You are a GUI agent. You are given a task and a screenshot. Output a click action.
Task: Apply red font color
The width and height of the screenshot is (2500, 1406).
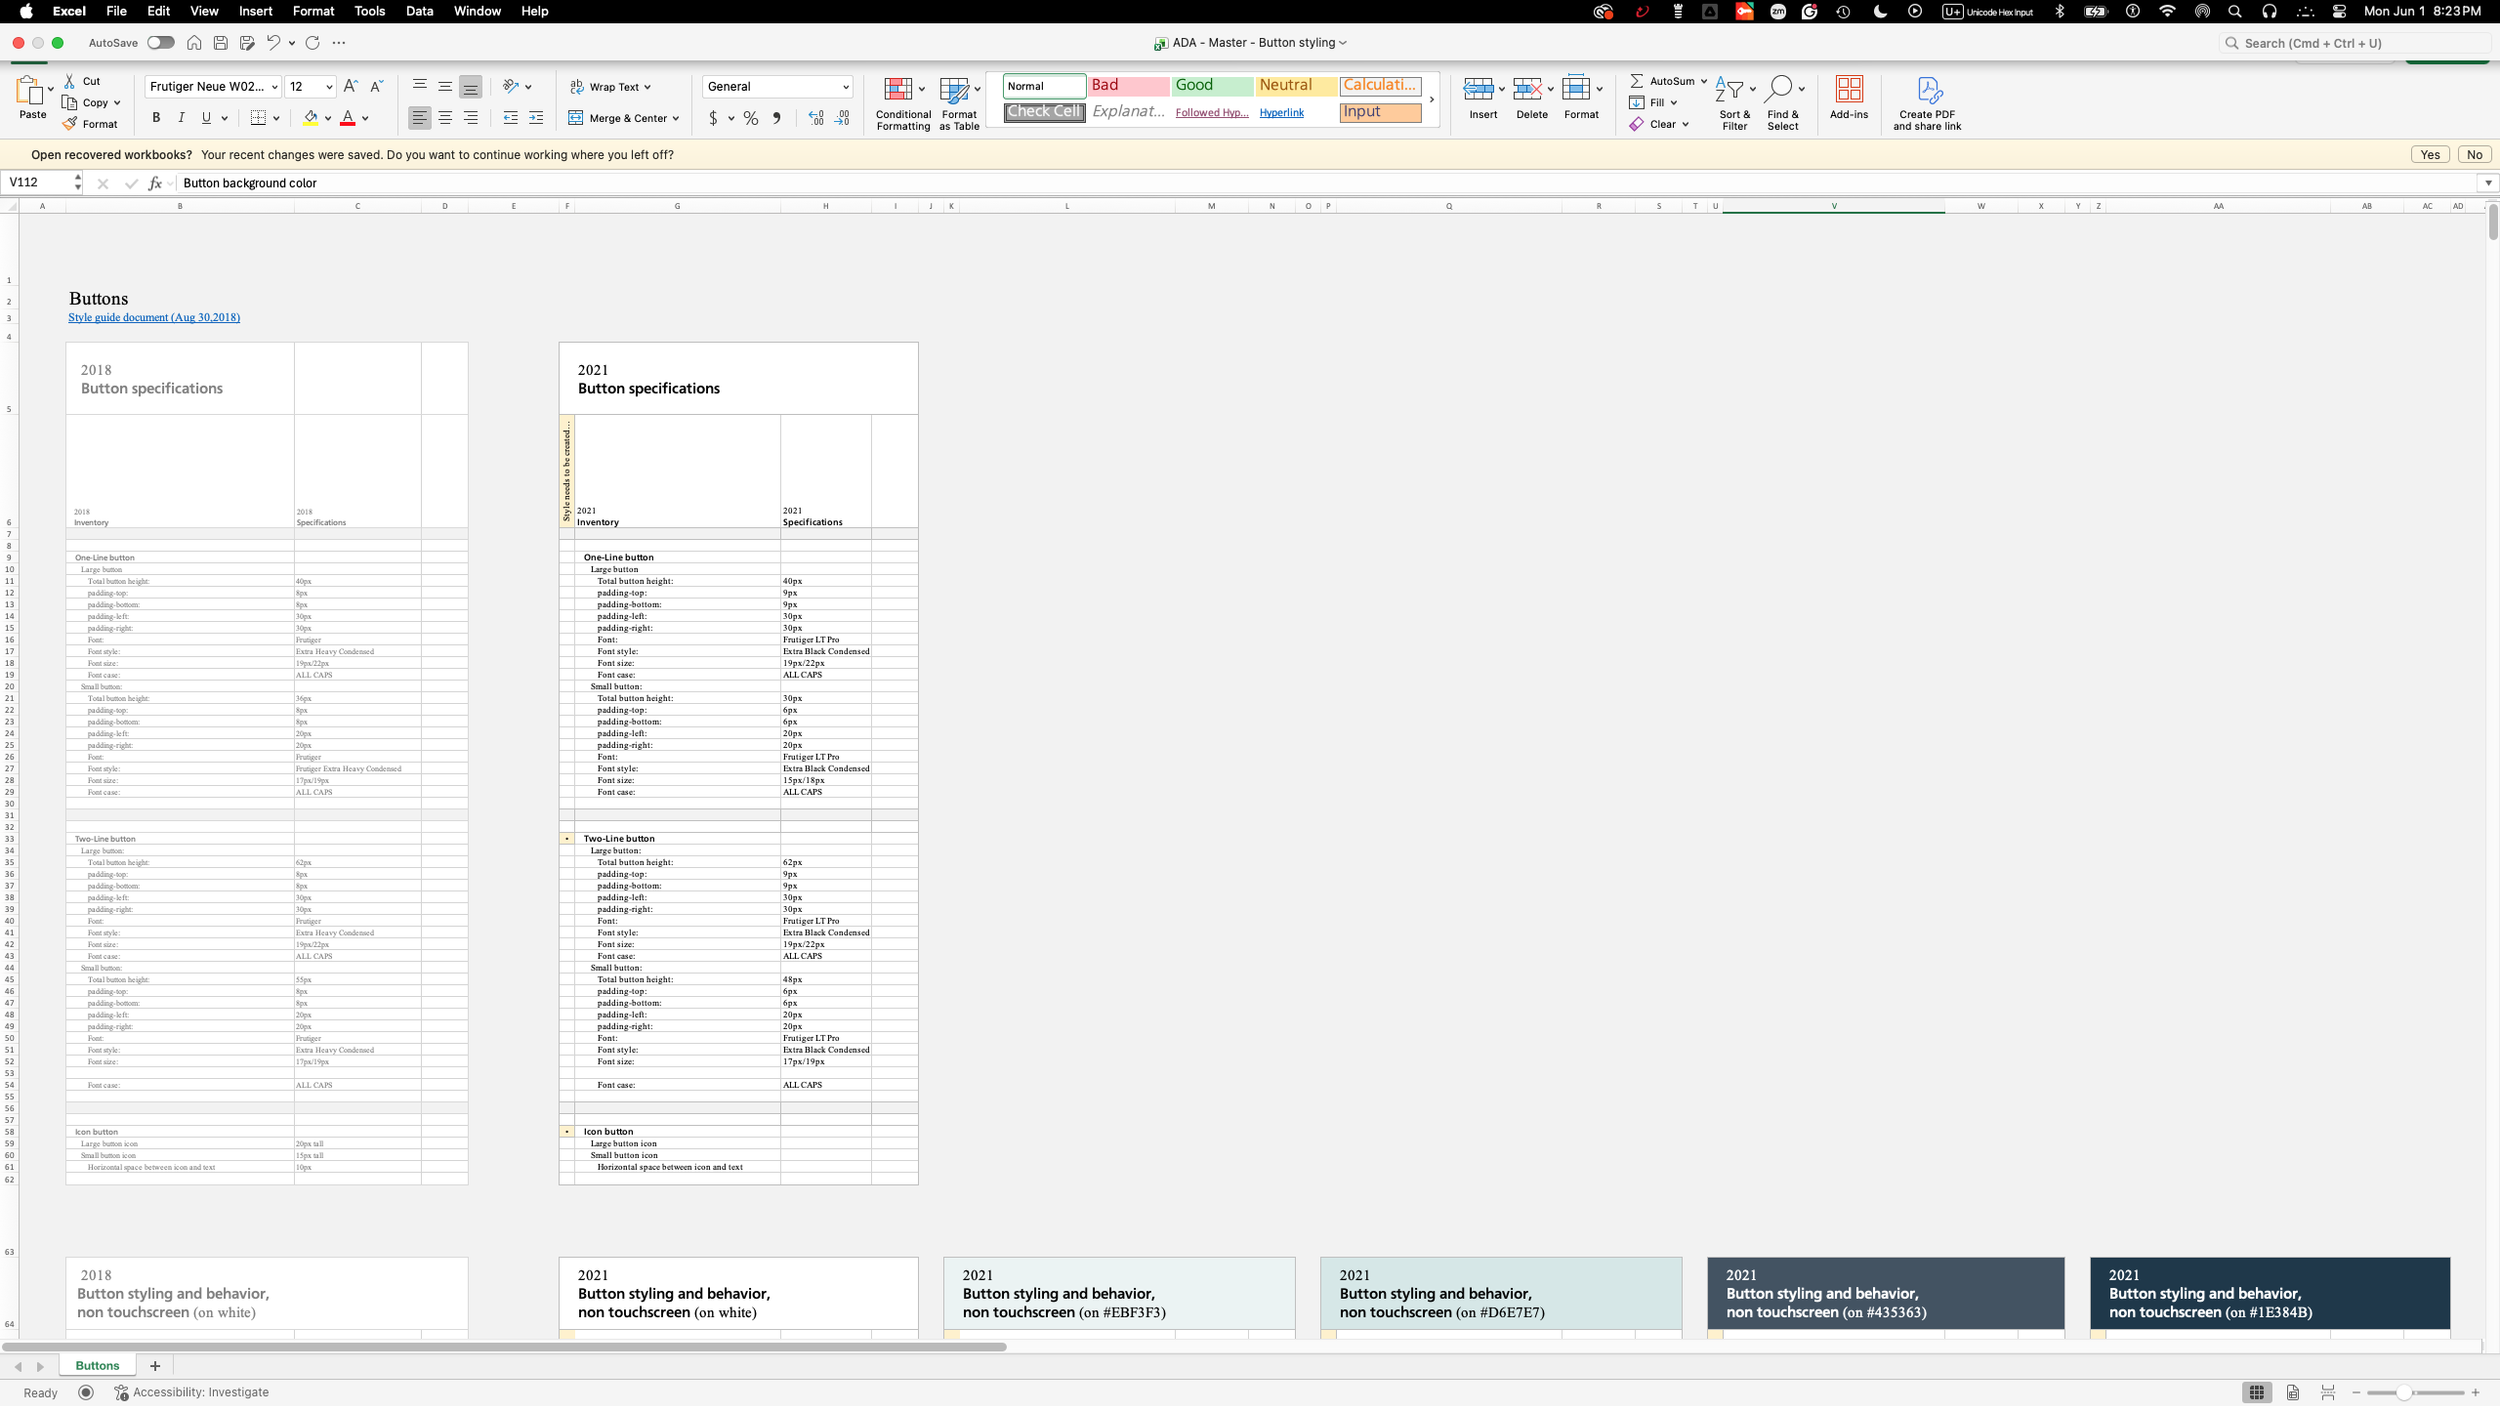(x=348, y=118)
